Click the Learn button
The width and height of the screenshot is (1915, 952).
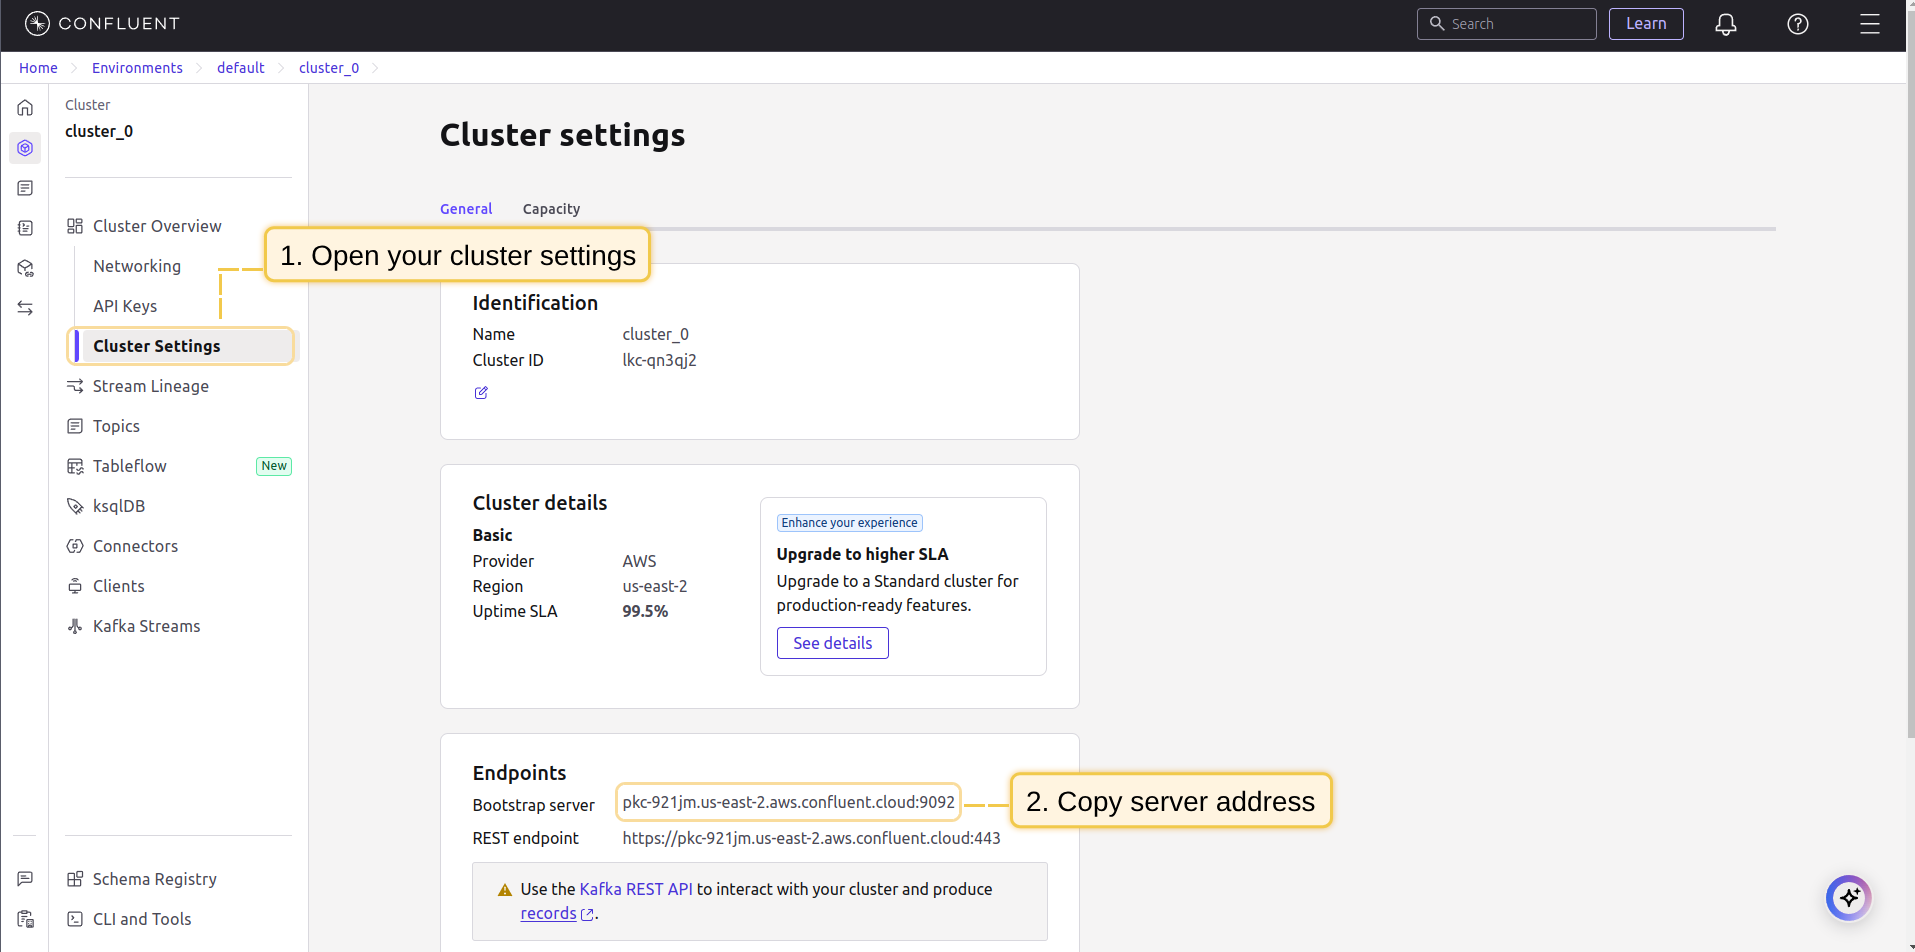tap(1645, 24)
